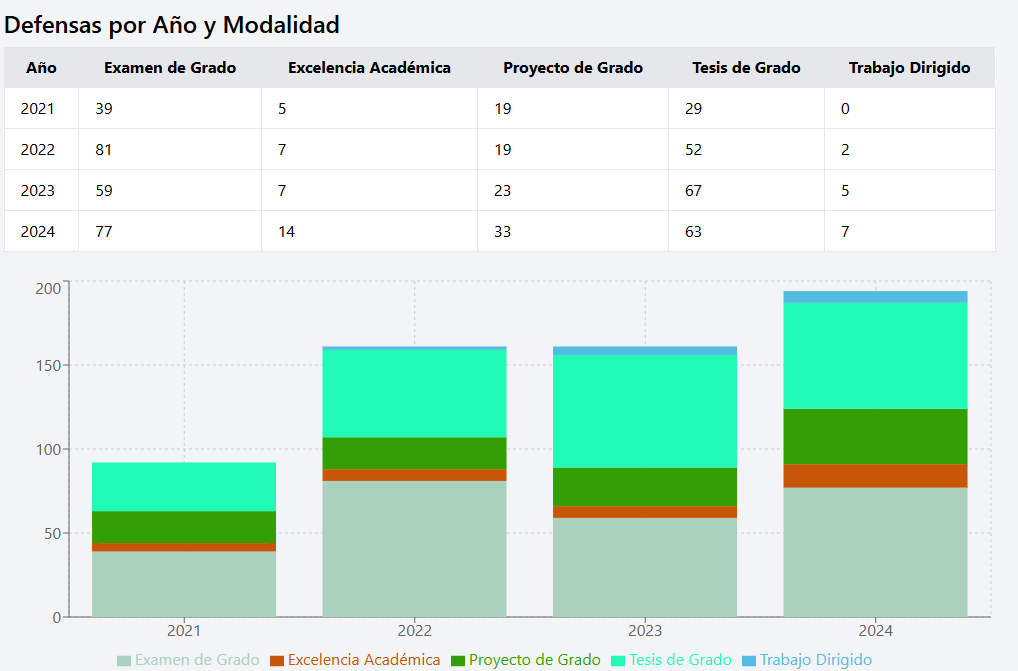Click the Excelencia Académica column header
Viewport: 1018px width, 671px height.
pyautogui.click(x=369, y=67)
